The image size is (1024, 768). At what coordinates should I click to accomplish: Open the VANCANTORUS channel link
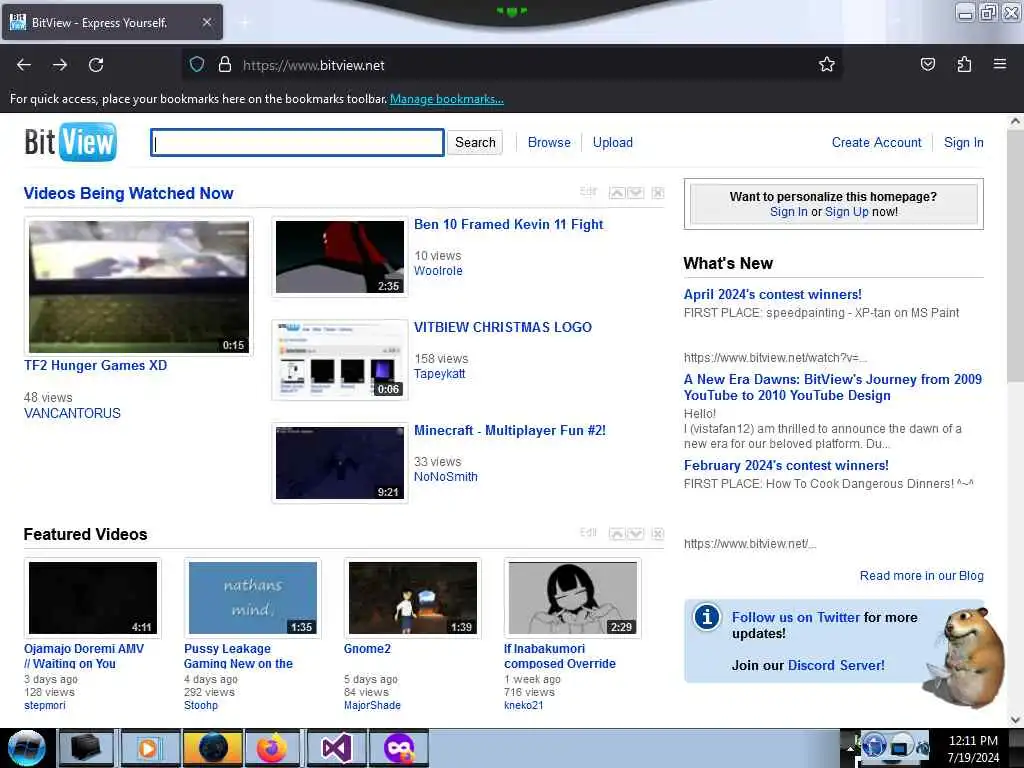click(72, 413)
